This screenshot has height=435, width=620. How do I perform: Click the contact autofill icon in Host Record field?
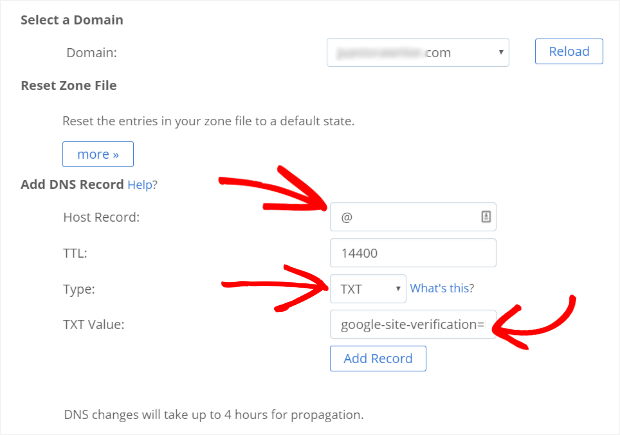tap(486, 216)
